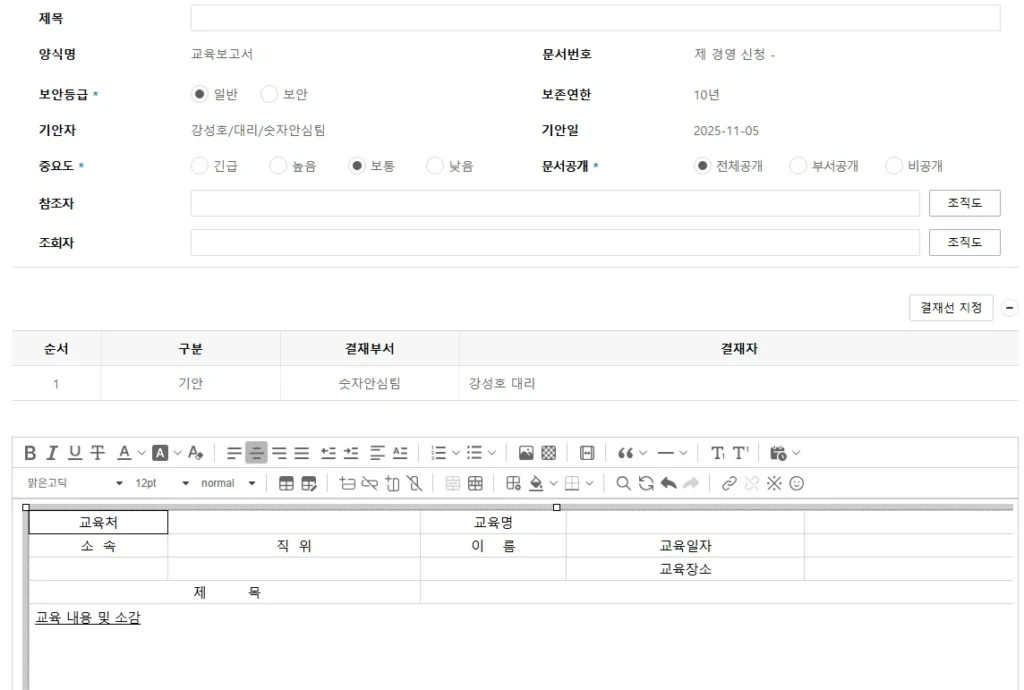Click the insert image icon
Image resolution: width=1024 pixels, height=690 pixels.
pos(526,453)
